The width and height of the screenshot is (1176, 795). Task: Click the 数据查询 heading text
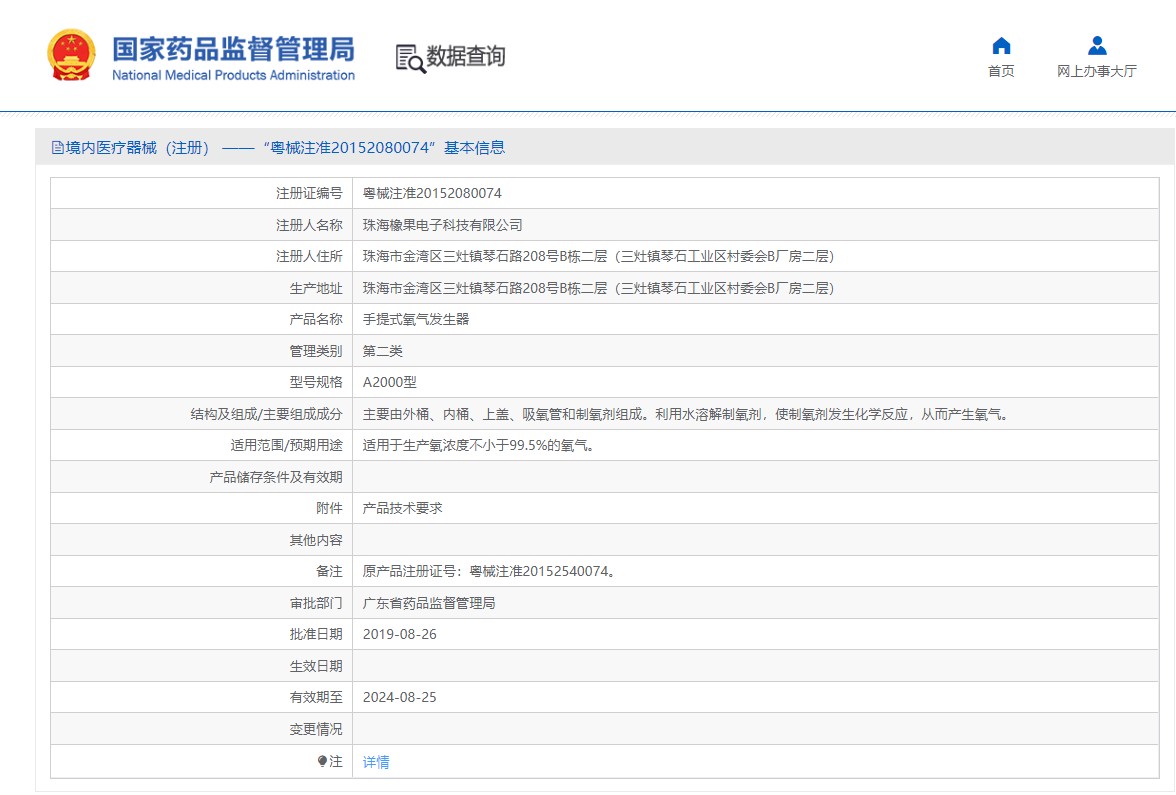point(466,57)
